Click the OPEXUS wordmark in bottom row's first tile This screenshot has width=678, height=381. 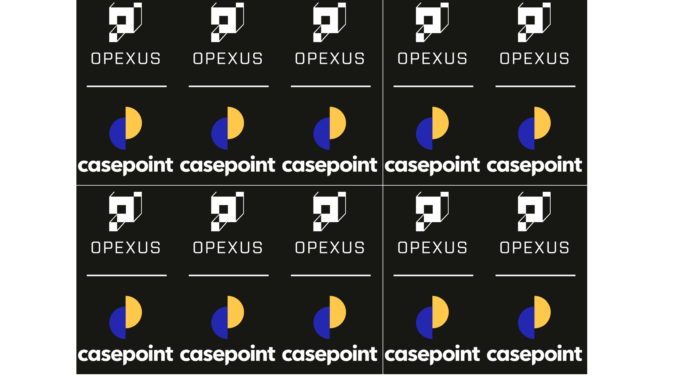(126, 248)
